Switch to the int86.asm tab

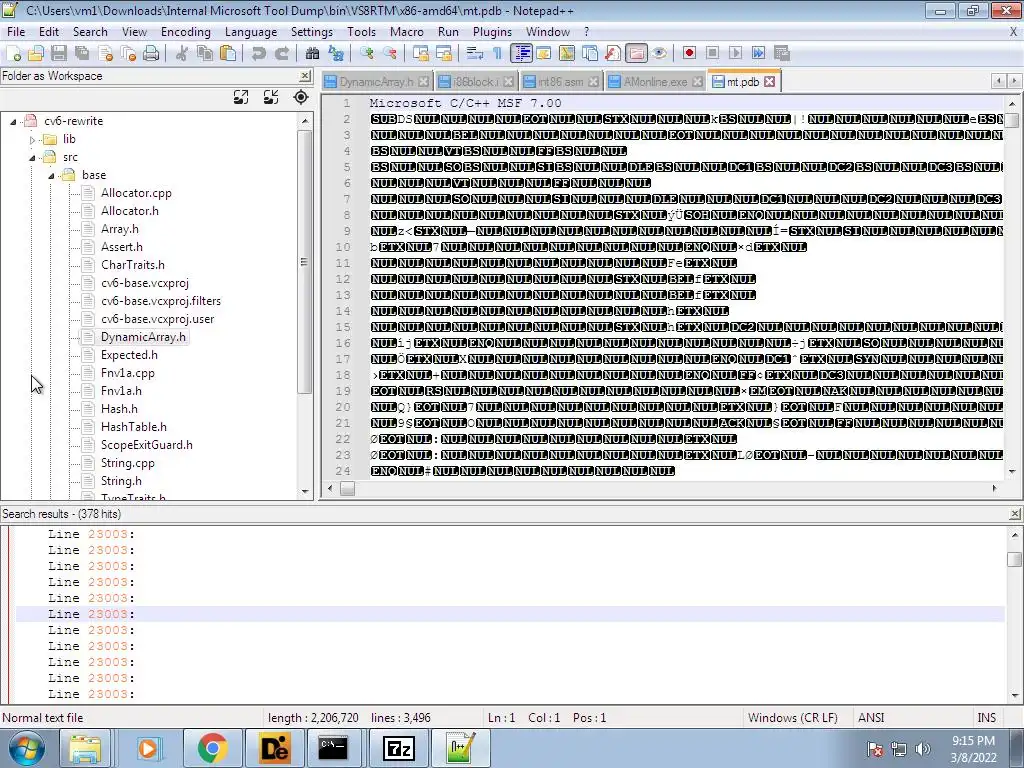560,82
